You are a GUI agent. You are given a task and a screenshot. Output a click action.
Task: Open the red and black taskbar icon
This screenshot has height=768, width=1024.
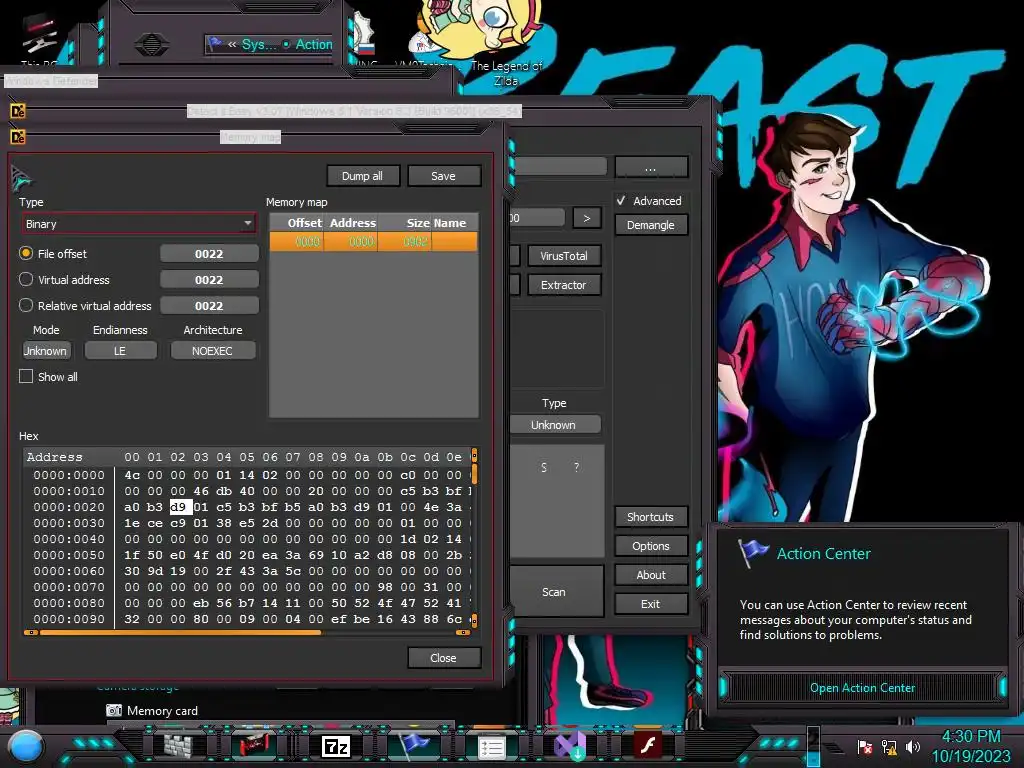click(255, 746)
